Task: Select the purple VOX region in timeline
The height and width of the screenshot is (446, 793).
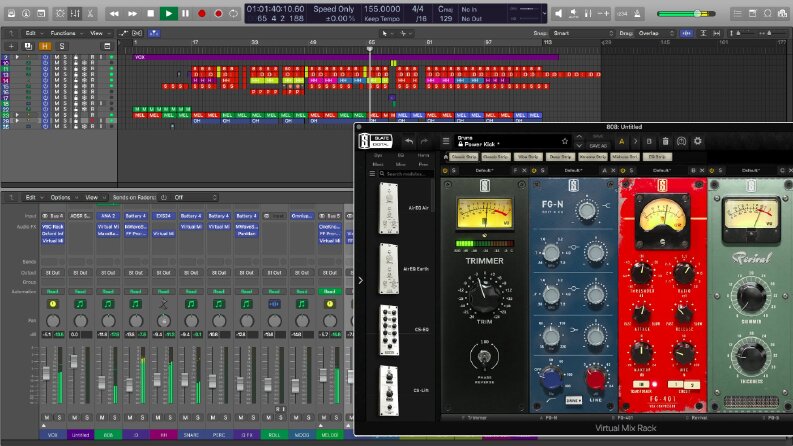Action: (346, 57)
